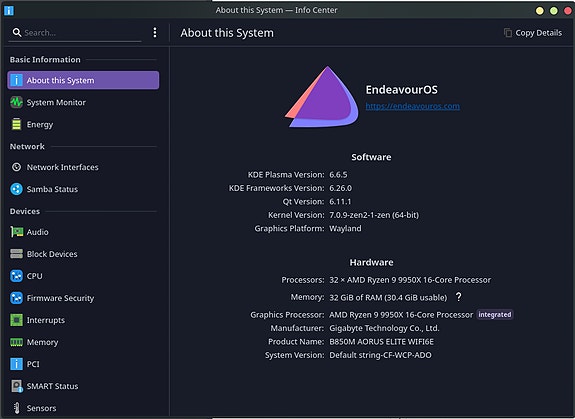Image resolution: width=575 pixels, height=419 pixels.
Task: Select the SMART Status icon
Action: coord(16,386)
